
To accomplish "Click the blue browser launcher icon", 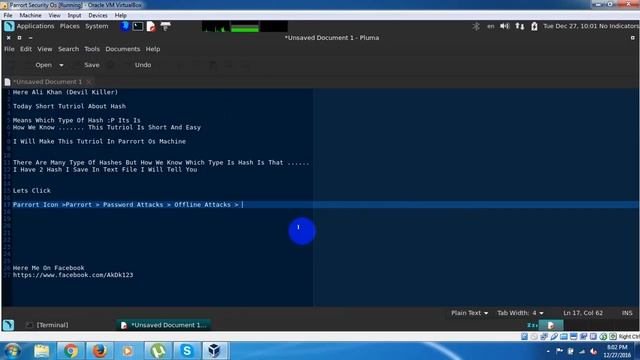I will (x=125, y=26).
